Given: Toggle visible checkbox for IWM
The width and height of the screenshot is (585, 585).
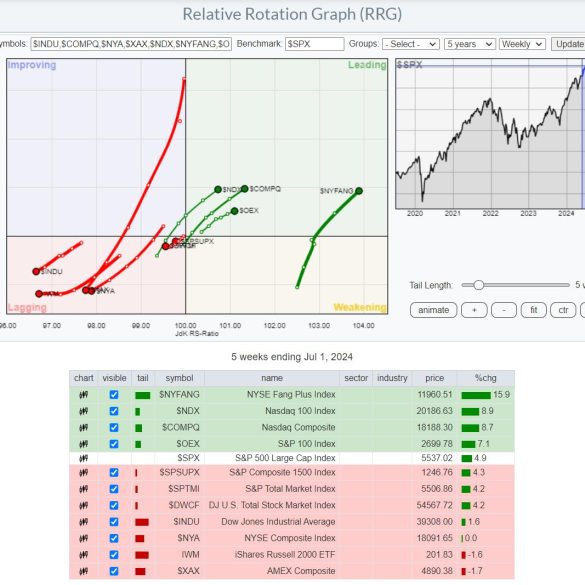Looking at the screenshot, I should 114,555.
